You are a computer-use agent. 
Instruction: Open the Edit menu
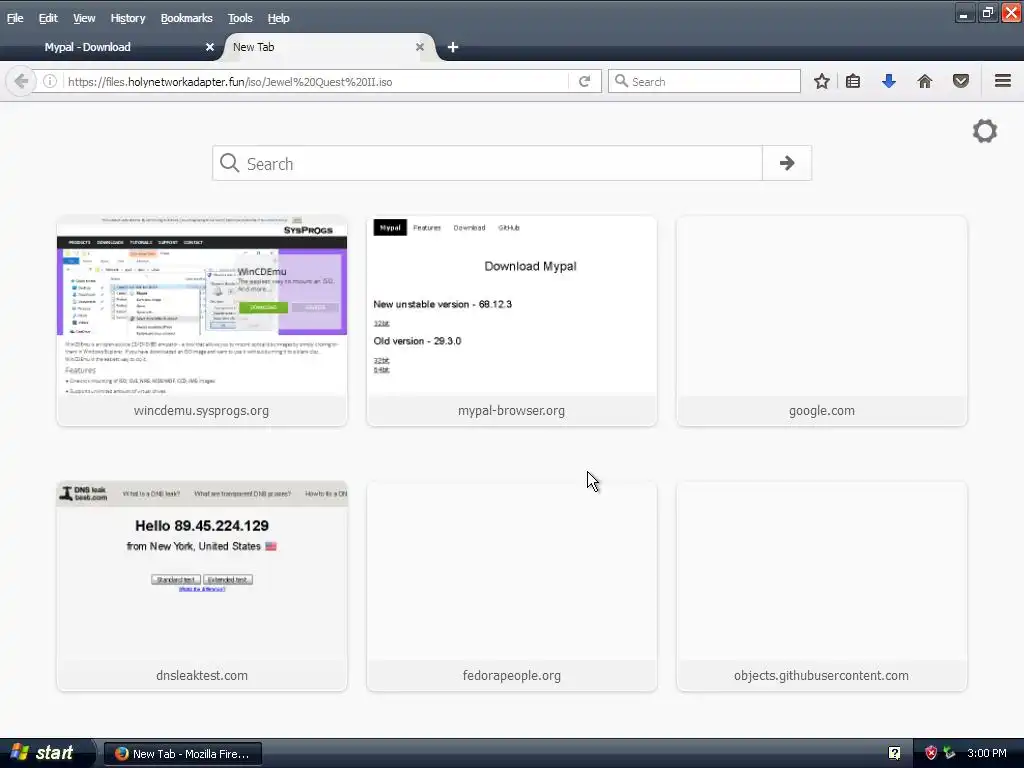pos(48,18)
